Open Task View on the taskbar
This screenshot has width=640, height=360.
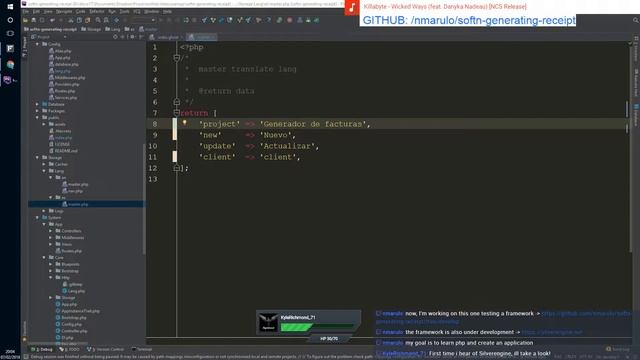(10, 33)
